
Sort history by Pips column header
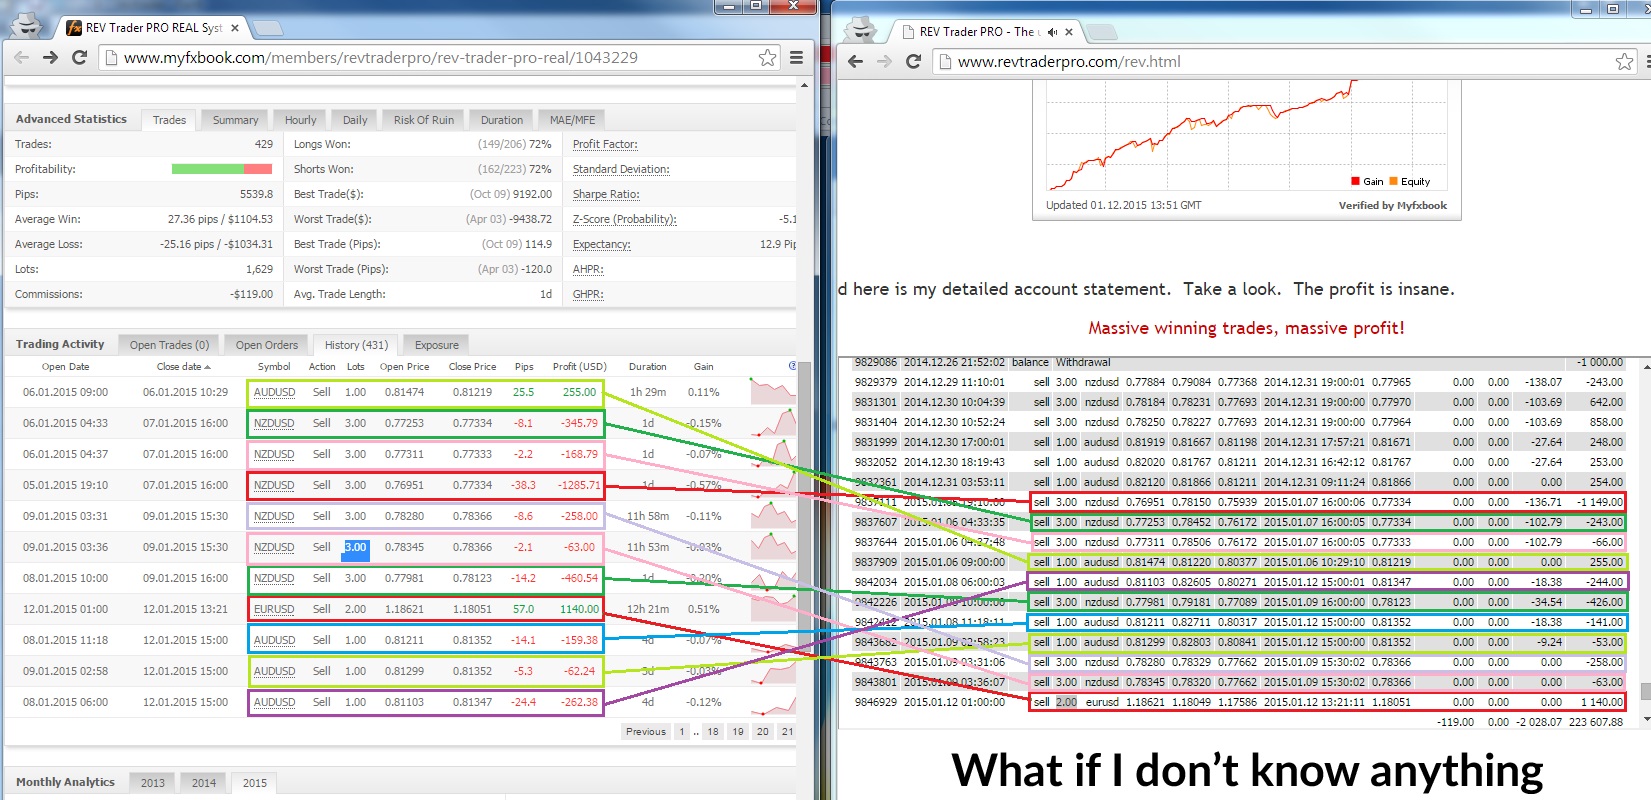click(x=524, y=367)
